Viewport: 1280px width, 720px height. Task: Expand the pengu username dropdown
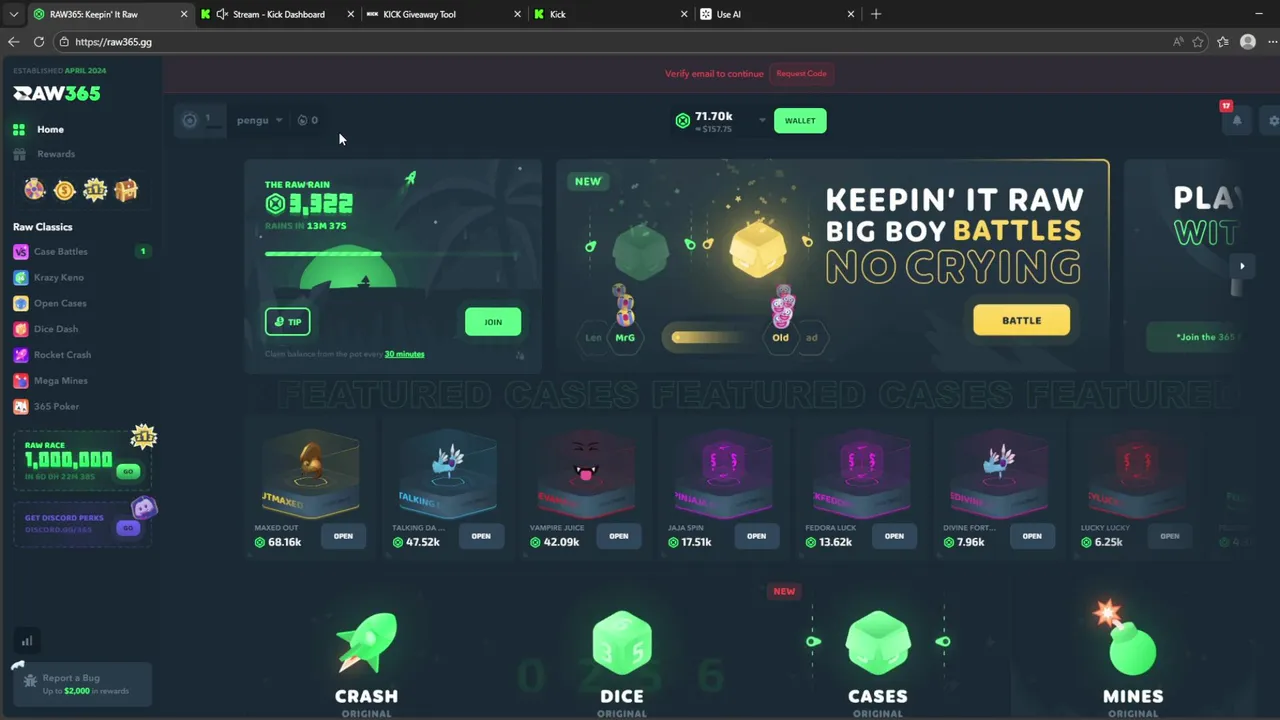pos(279,120)
